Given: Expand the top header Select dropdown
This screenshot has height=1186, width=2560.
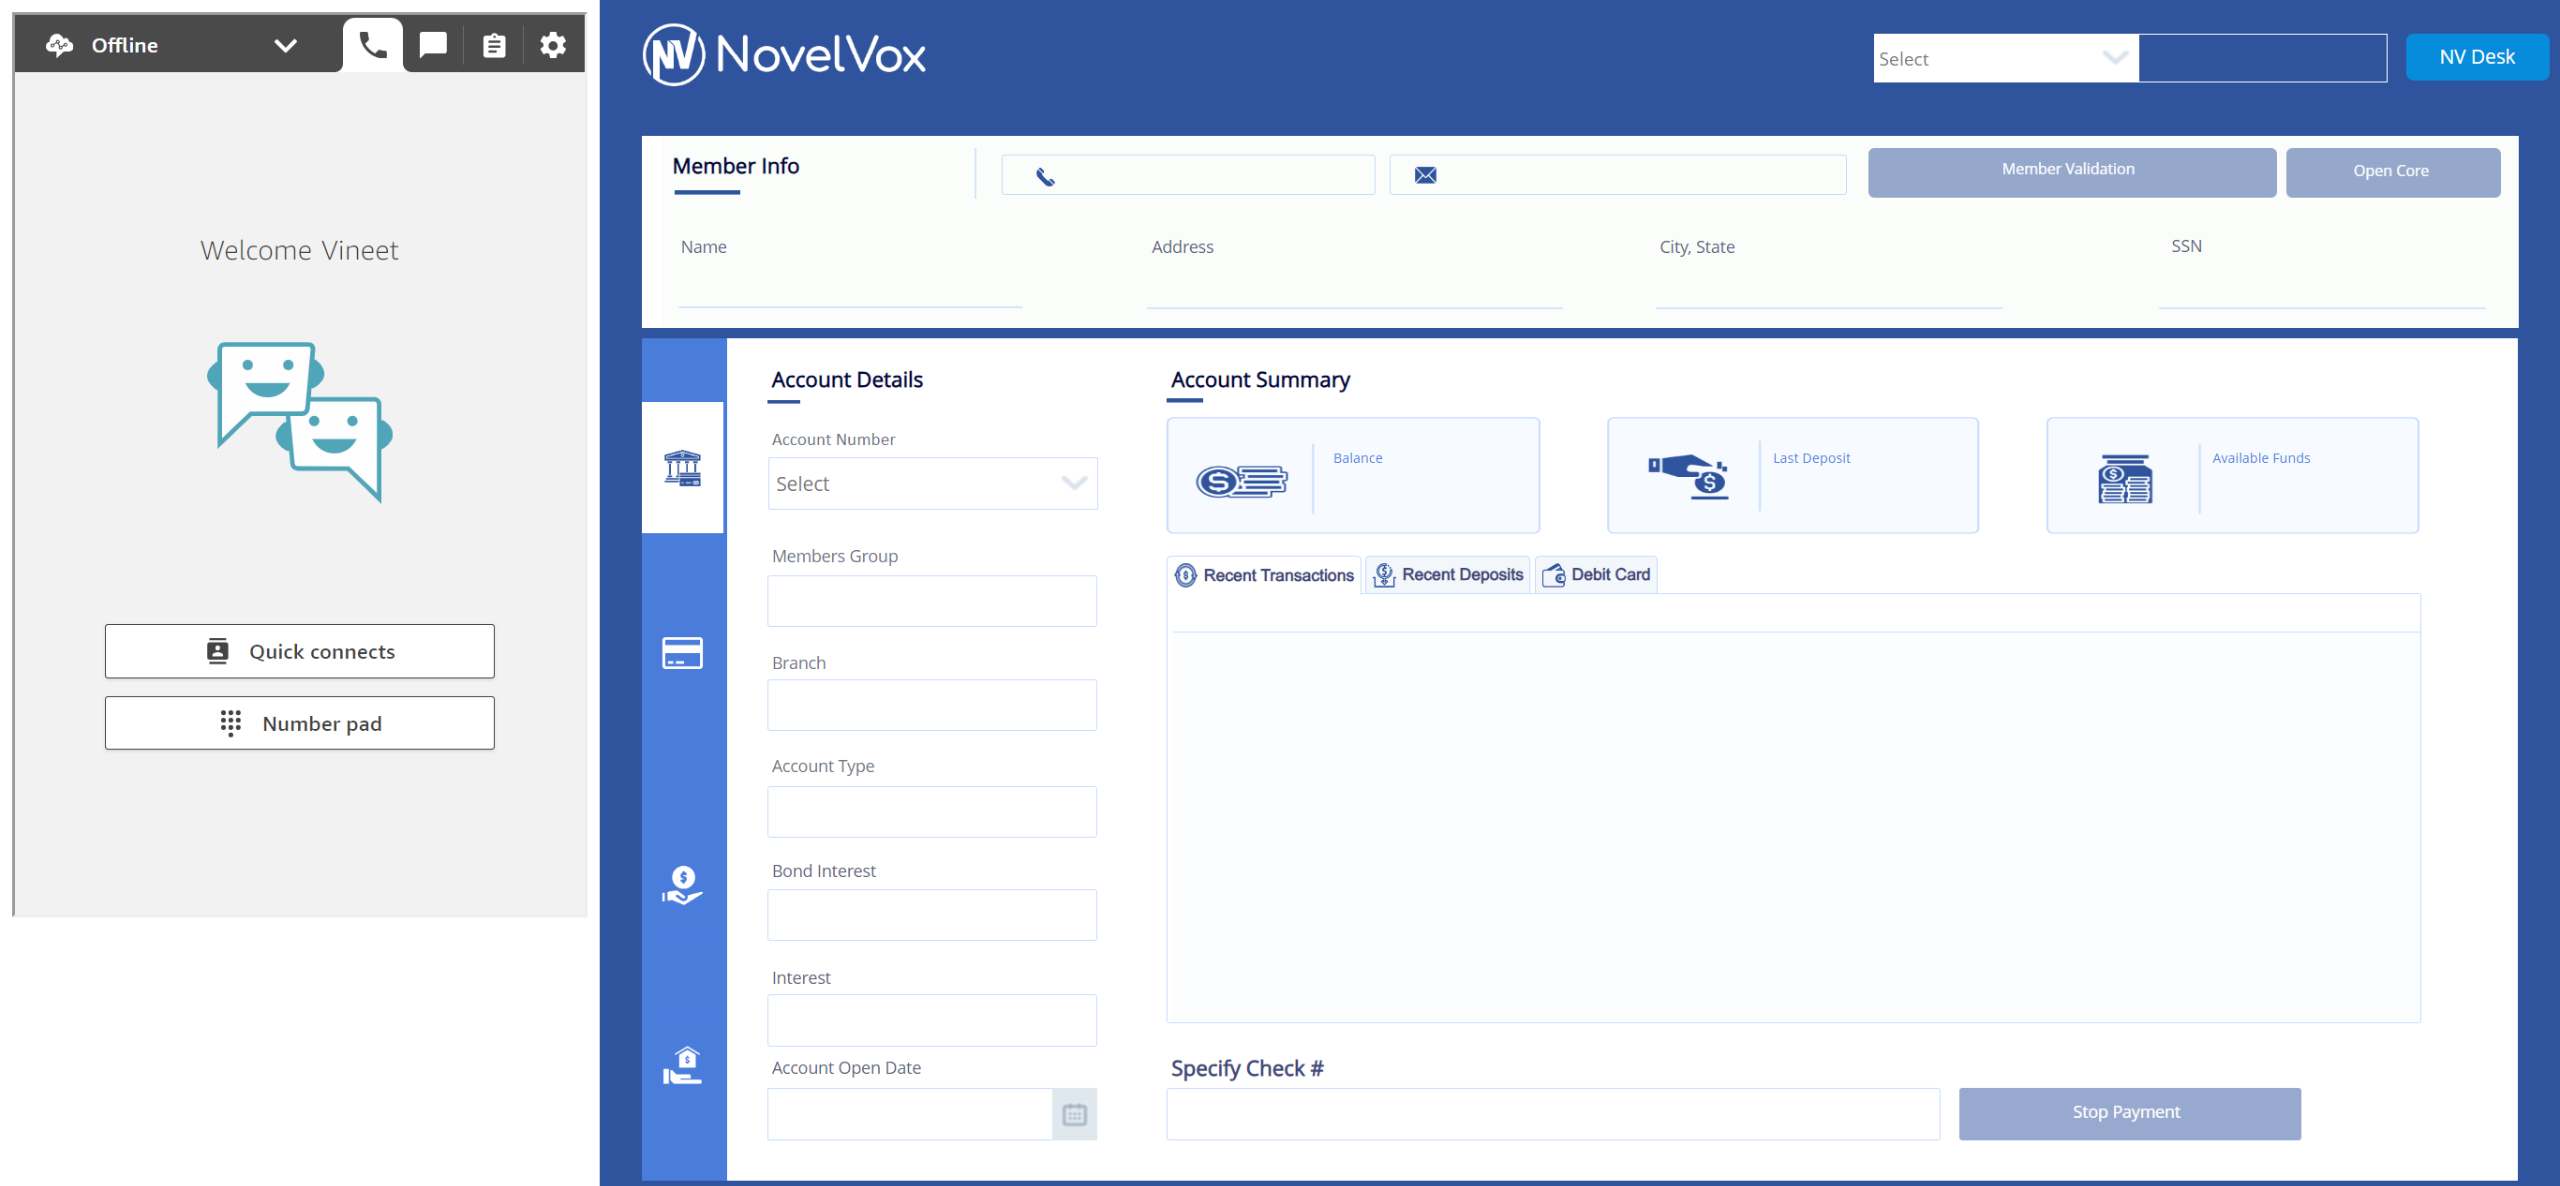Looking at the screenshot, I should (x=2004, y=59).
